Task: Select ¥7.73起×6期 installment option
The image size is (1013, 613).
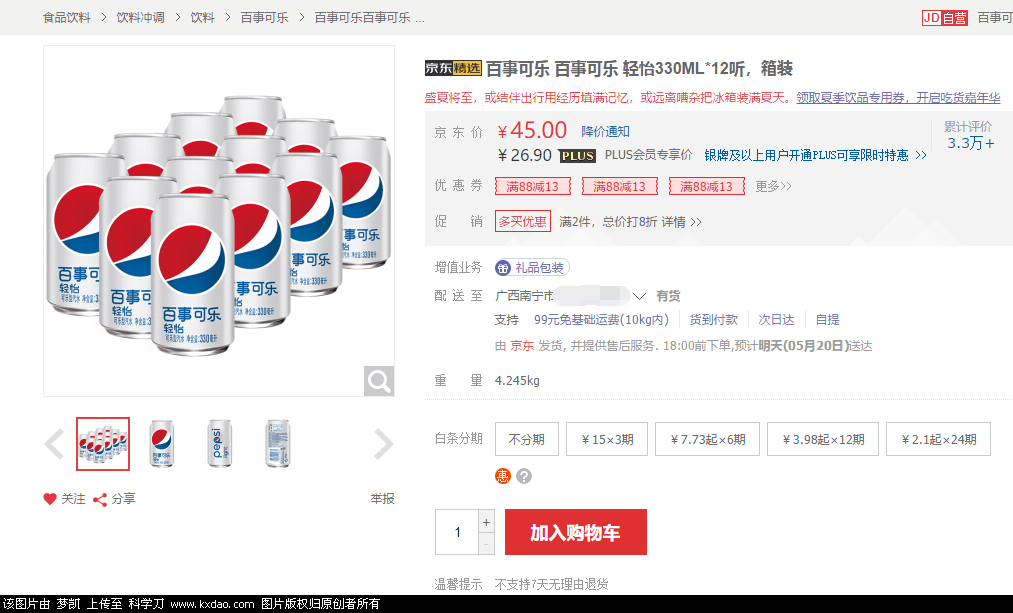Action: [x=707, y=439]
